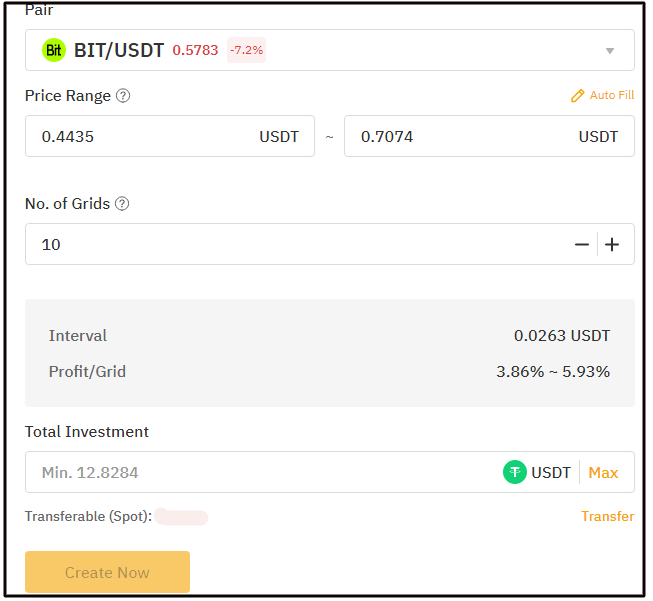Increase the grid count with plus button
The height and width of the screenshot is (601, 653).
coord(612,244)
